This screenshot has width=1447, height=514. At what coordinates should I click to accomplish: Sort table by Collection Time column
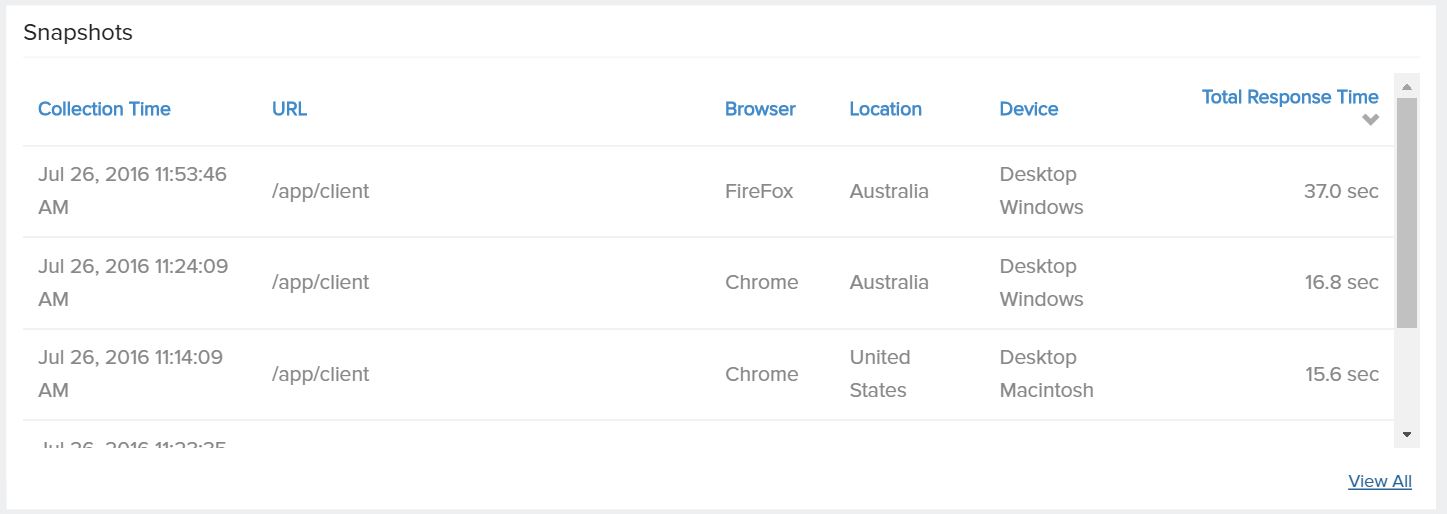coord(104,109)
